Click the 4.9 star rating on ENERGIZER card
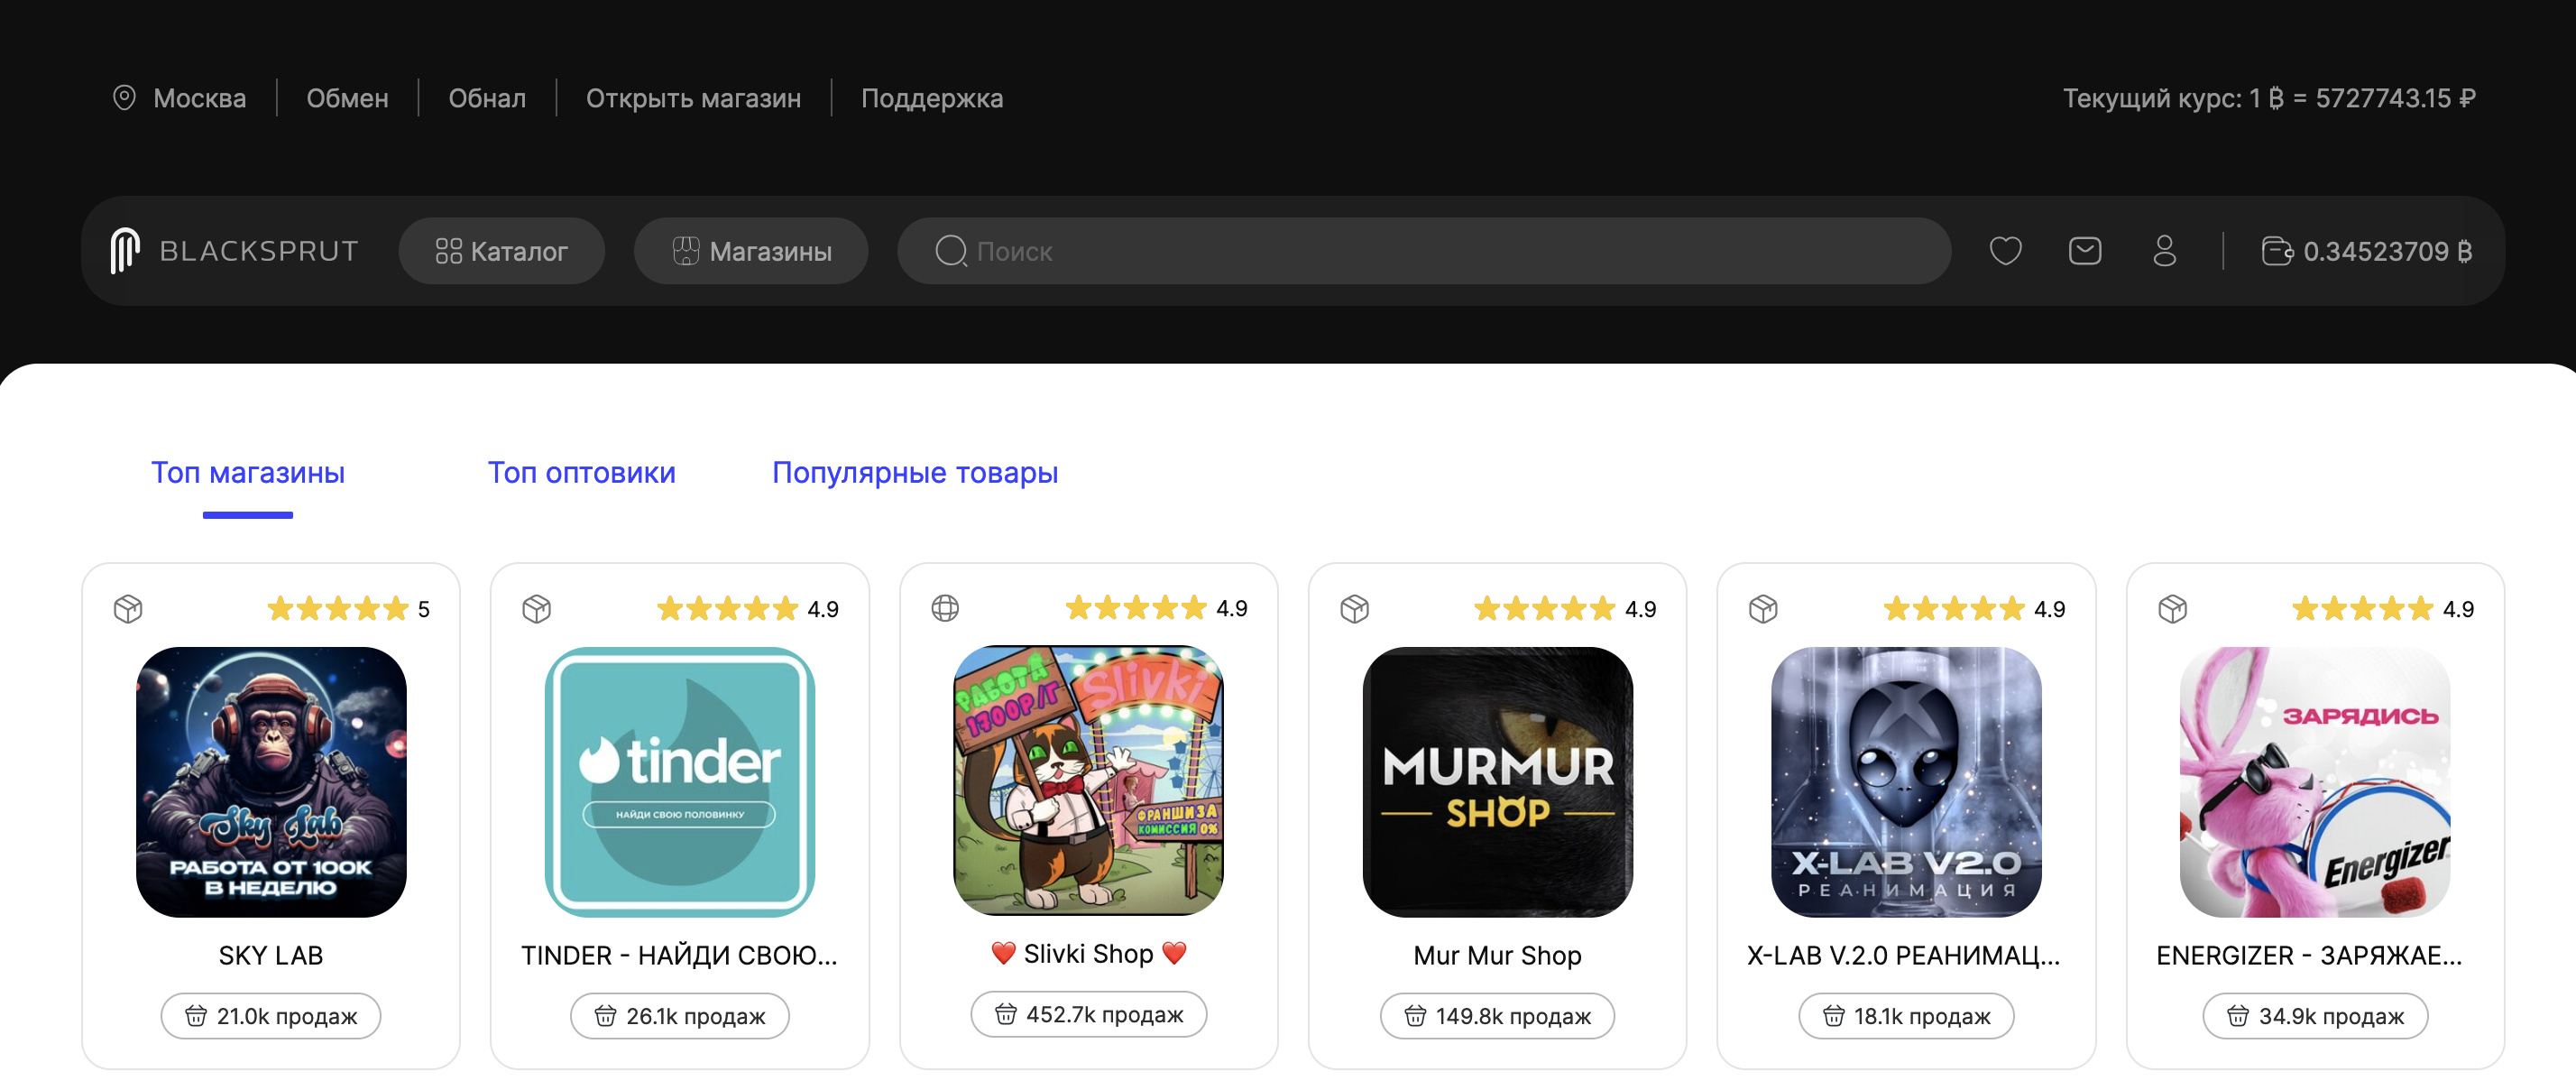This screenshot has height=1090, width=2576. (x=2384, y=608)
